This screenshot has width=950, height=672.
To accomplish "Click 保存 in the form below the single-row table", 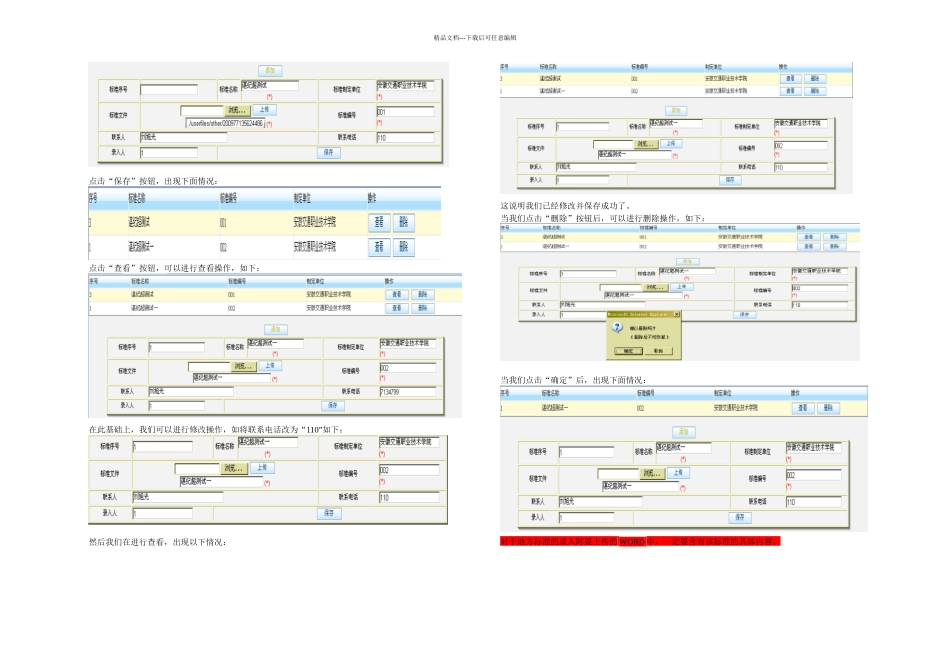I will coord(740,517).
